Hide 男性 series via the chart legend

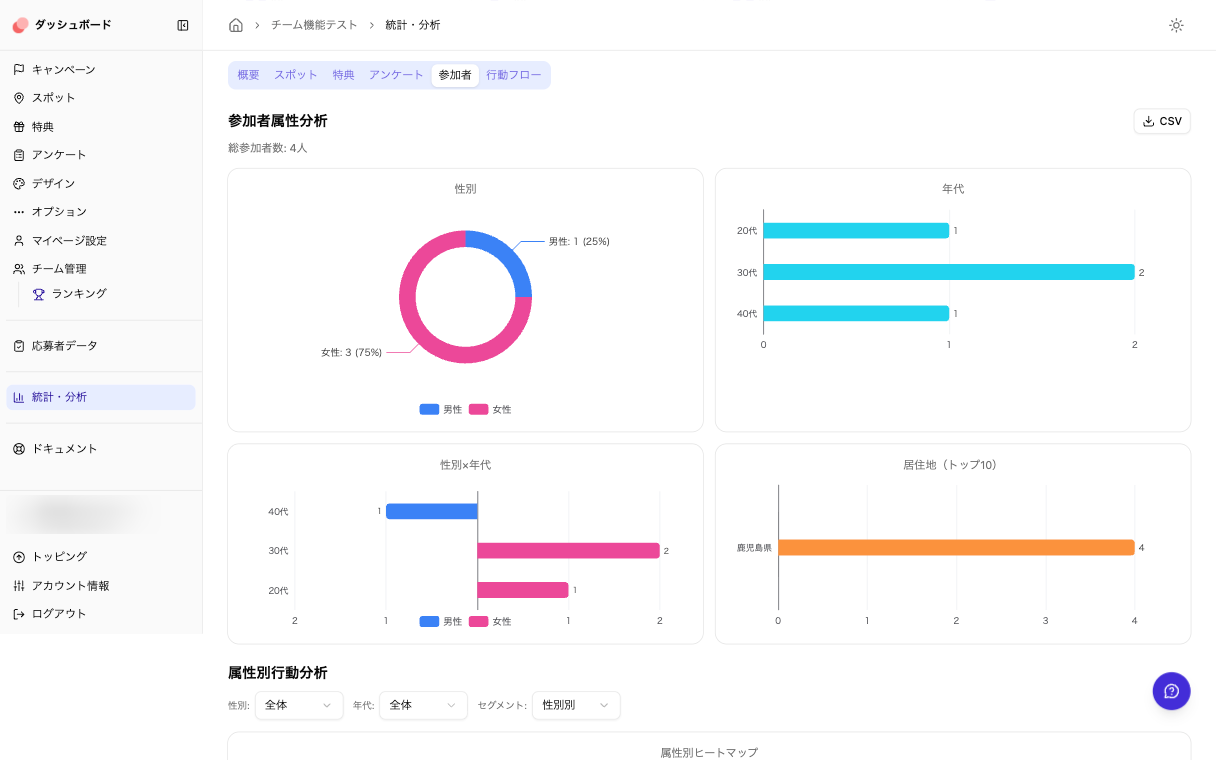pyautogui.click(x=443, y=409)
